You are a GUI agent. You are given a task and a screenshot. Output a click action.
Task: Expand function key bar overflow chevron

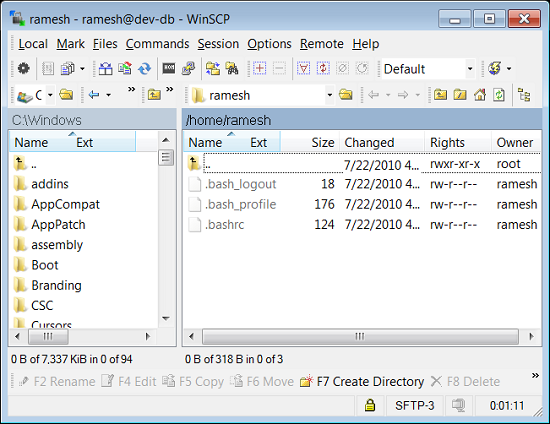535,376
